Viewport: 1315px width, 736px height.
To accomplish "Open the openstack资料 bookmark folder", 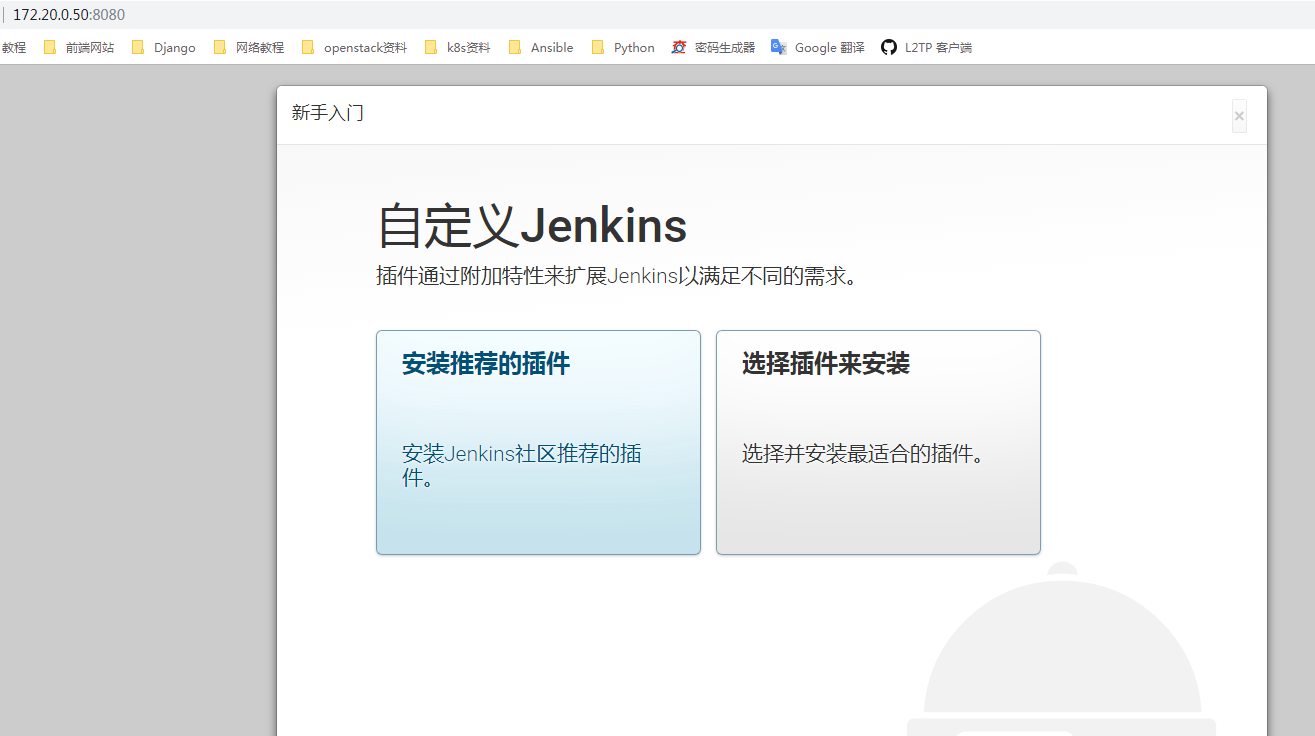I will [x=354, y=47].
